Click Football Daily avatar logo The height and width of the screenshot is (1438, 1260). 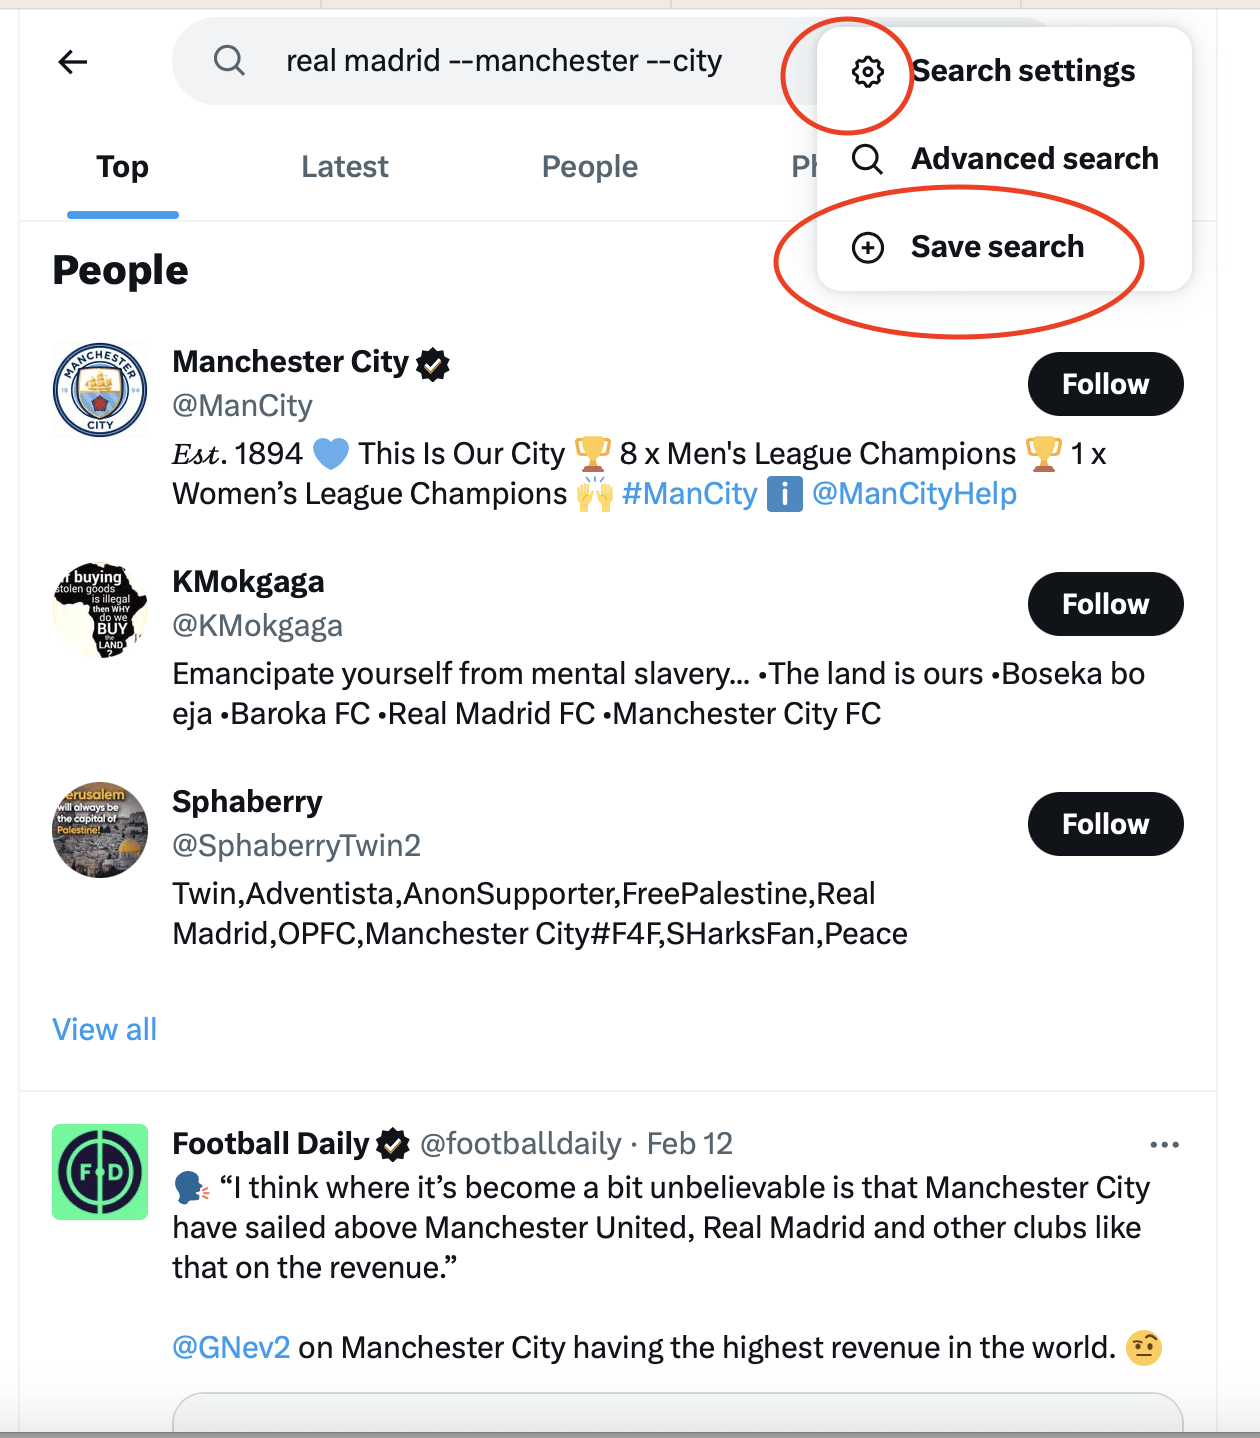(100, 1172)
